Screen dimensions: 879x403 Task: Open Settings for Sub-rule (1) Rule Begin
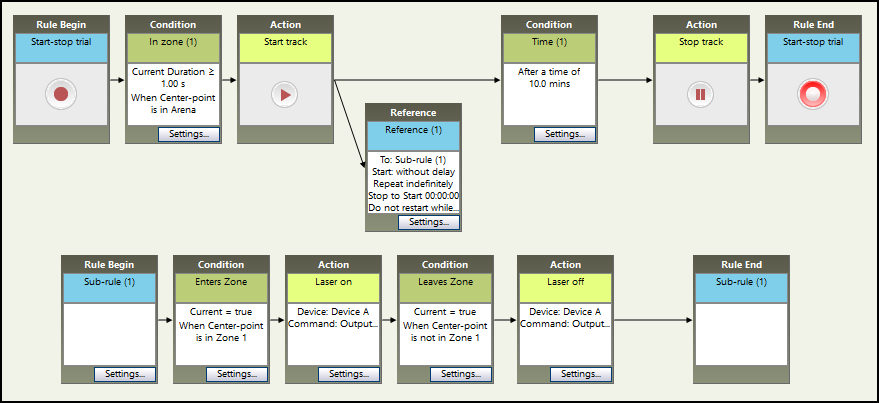tap(125, 374)
